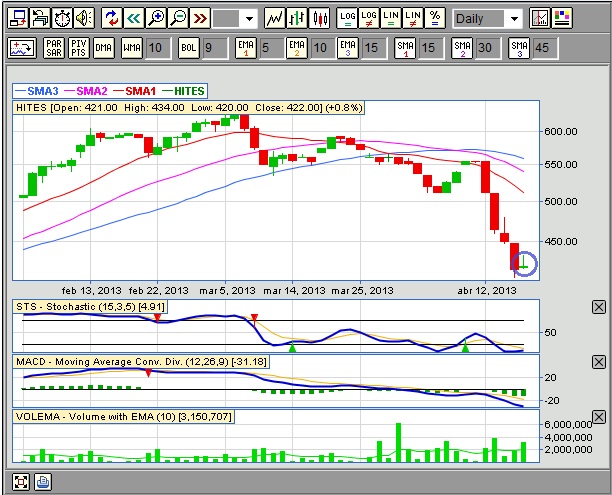This screenshot has height=495, width=612.
Task: Click the fit-to-screen icon in bottom bar
Action: (21, 482)
